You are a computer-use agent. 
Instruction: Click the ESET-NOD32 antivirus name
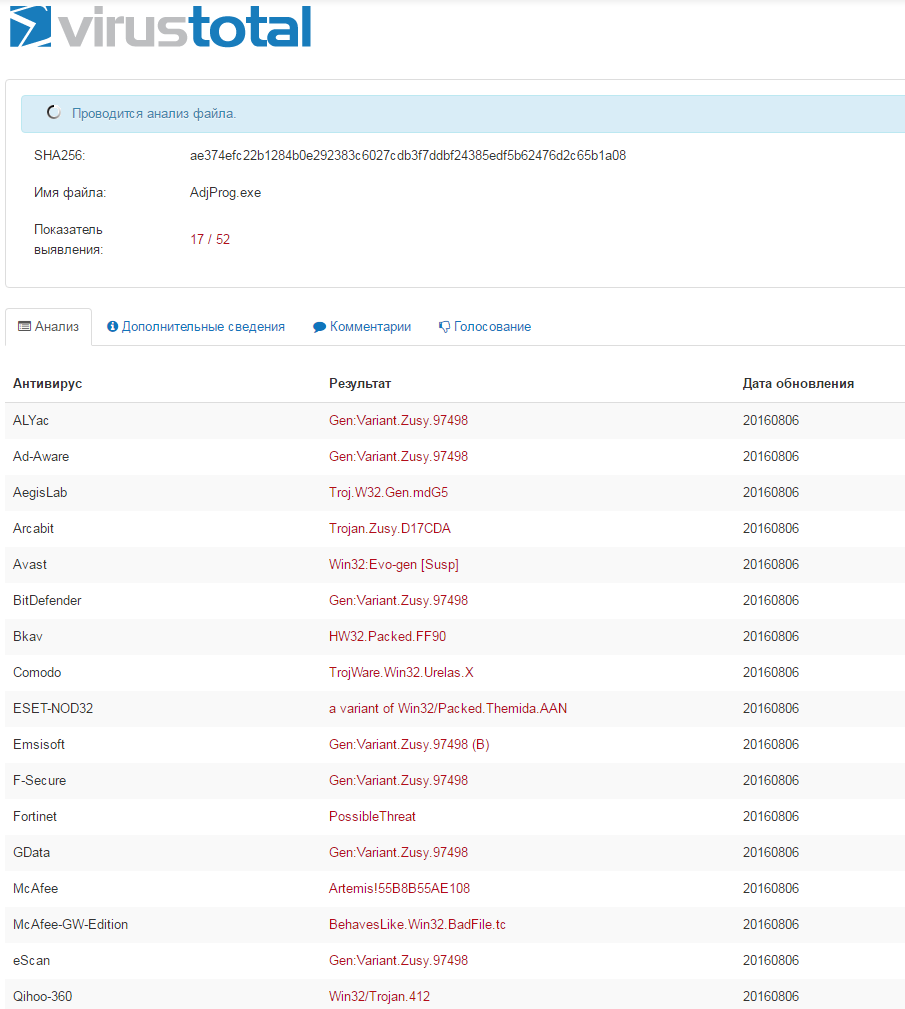[x=53, y=708]
